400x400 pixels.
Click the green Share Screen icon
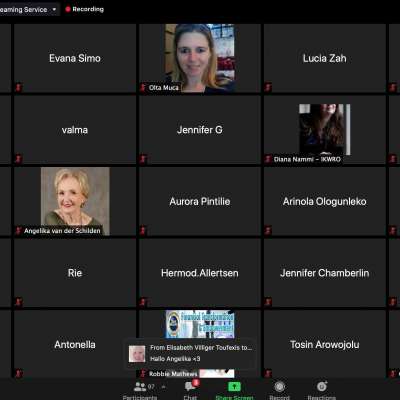click(x=234, y=387)
